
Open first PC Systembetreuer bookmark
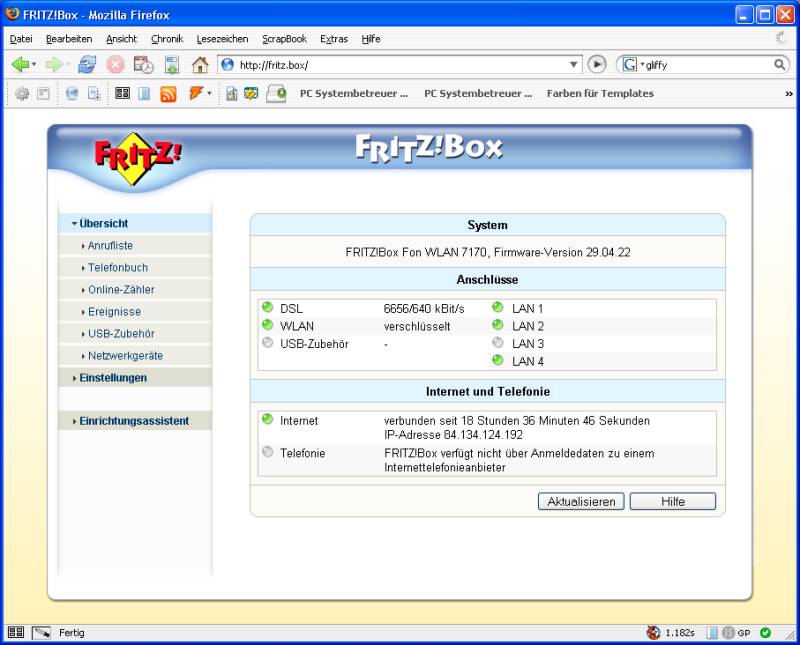(354, 93)
